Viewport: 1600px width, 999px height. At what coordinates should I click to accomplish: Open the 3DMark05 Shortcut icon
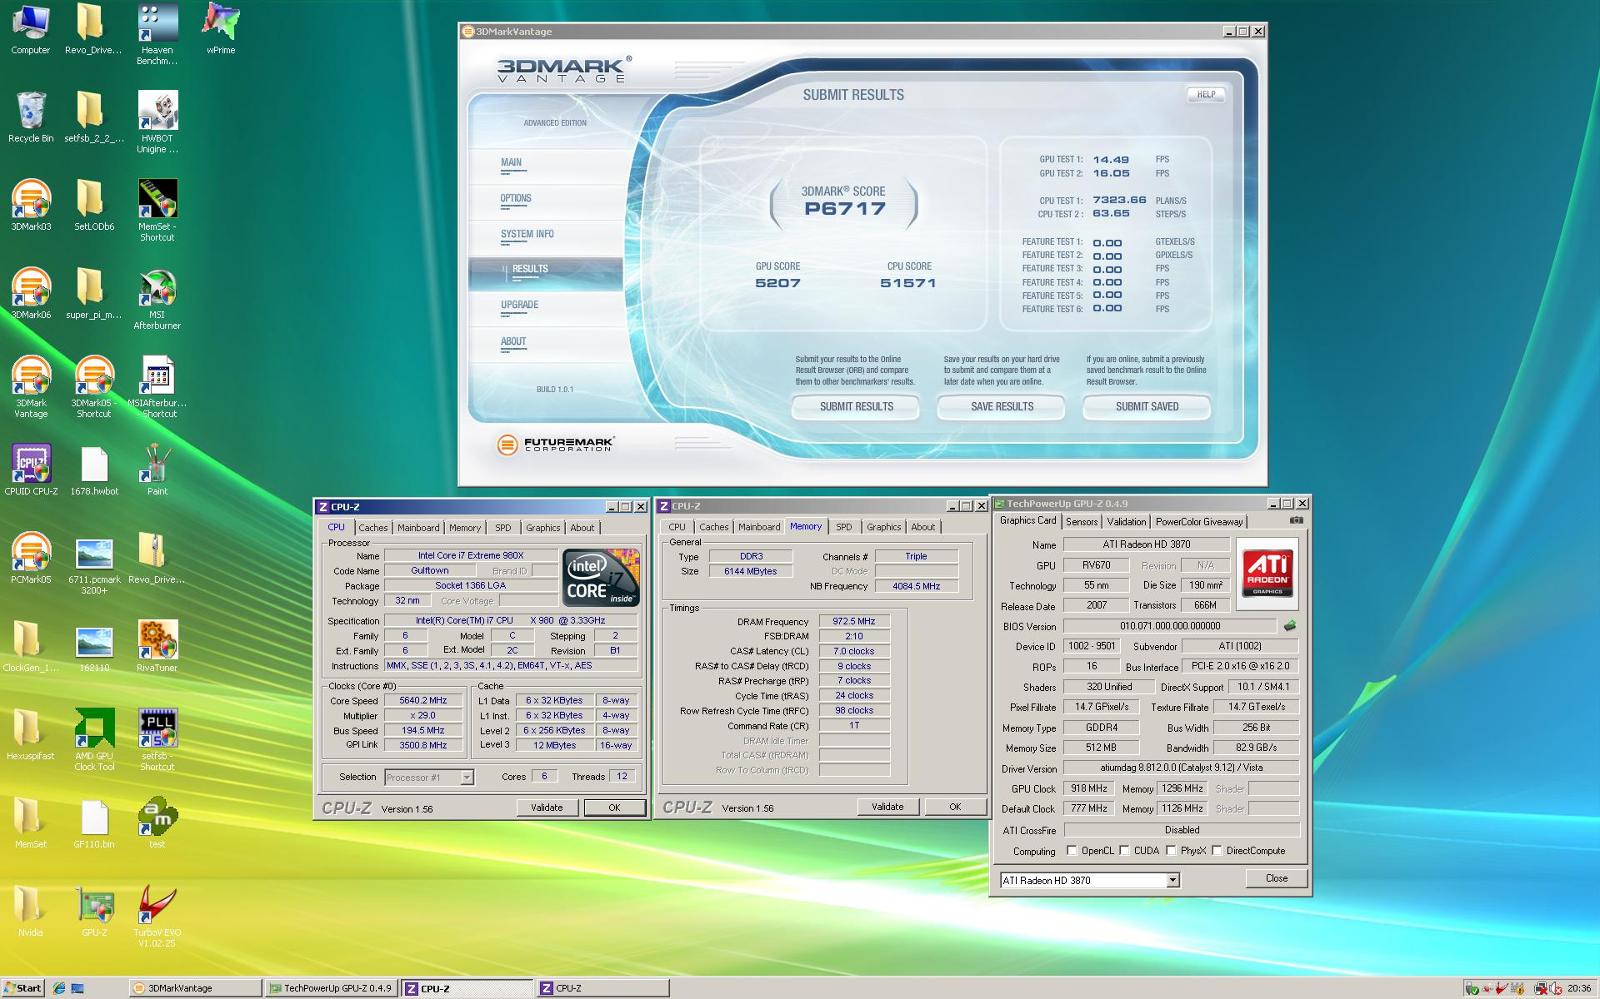pyautogui.click(x=94, y=386)
